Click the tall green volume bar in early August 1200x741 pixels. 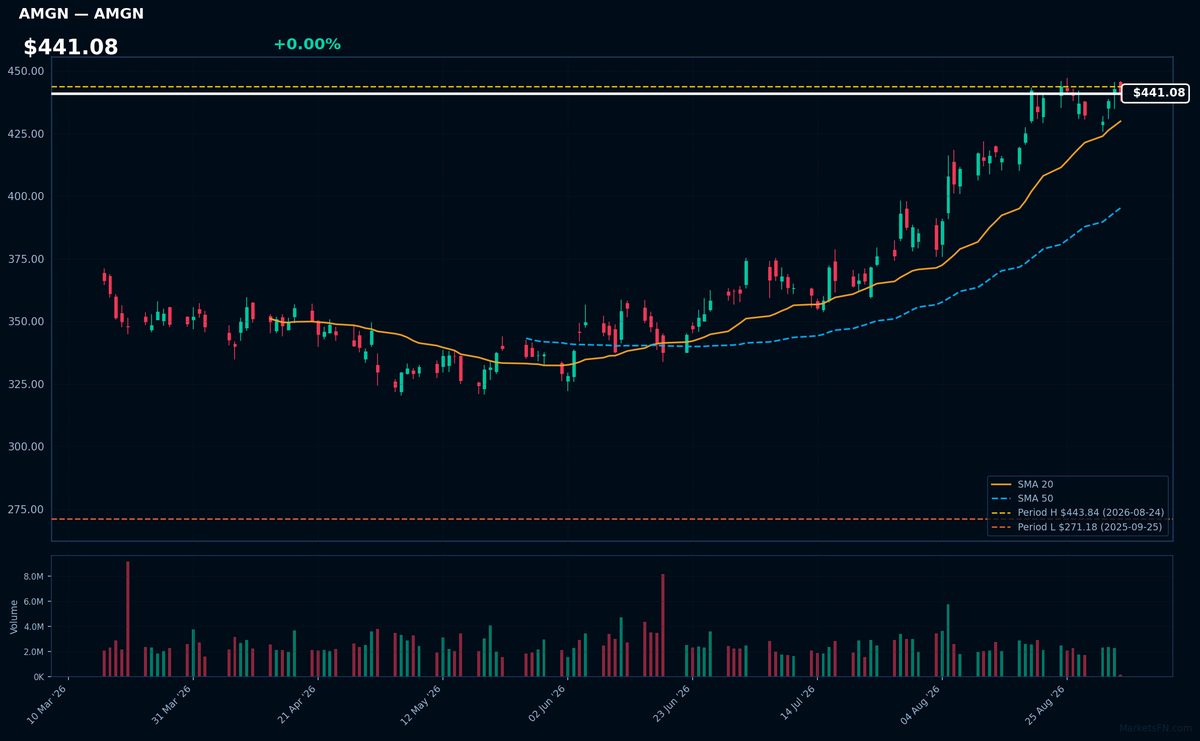pos(948,640)
